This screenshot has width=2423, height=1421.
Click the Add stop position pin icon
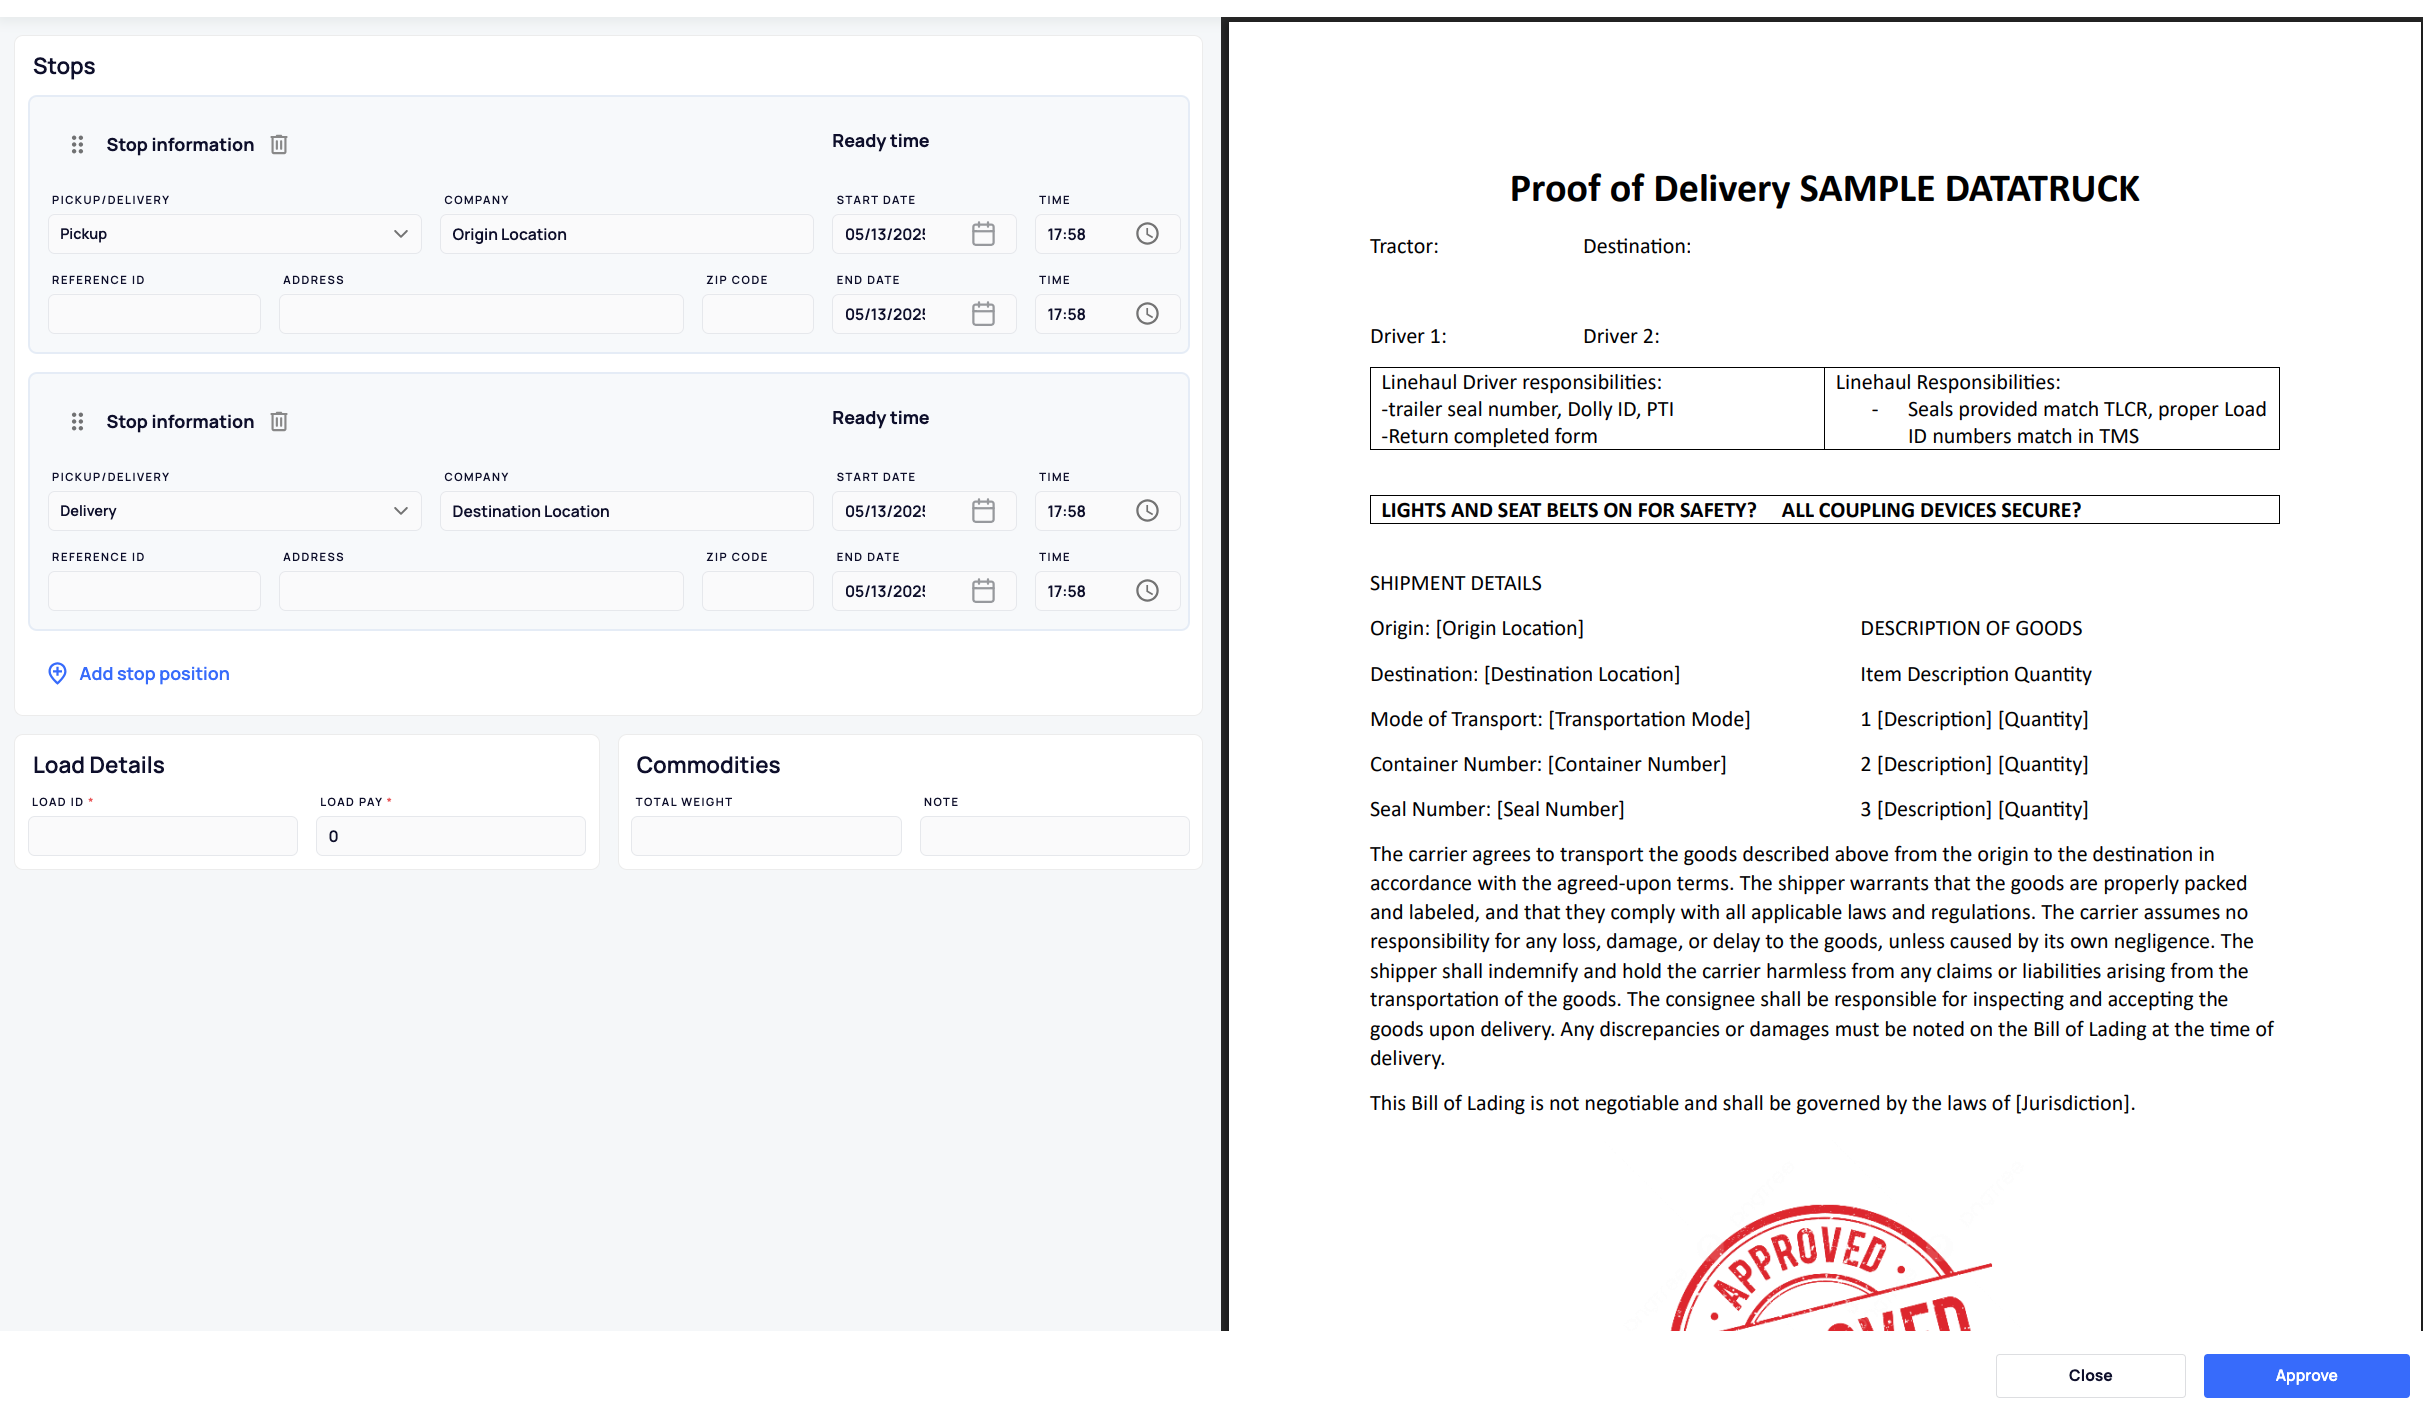[x=58, y=674]
